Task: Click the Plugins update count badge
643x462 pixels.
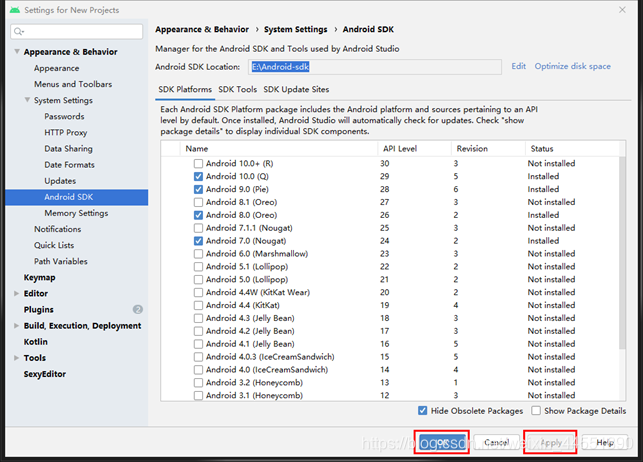Action: [138, 310]
